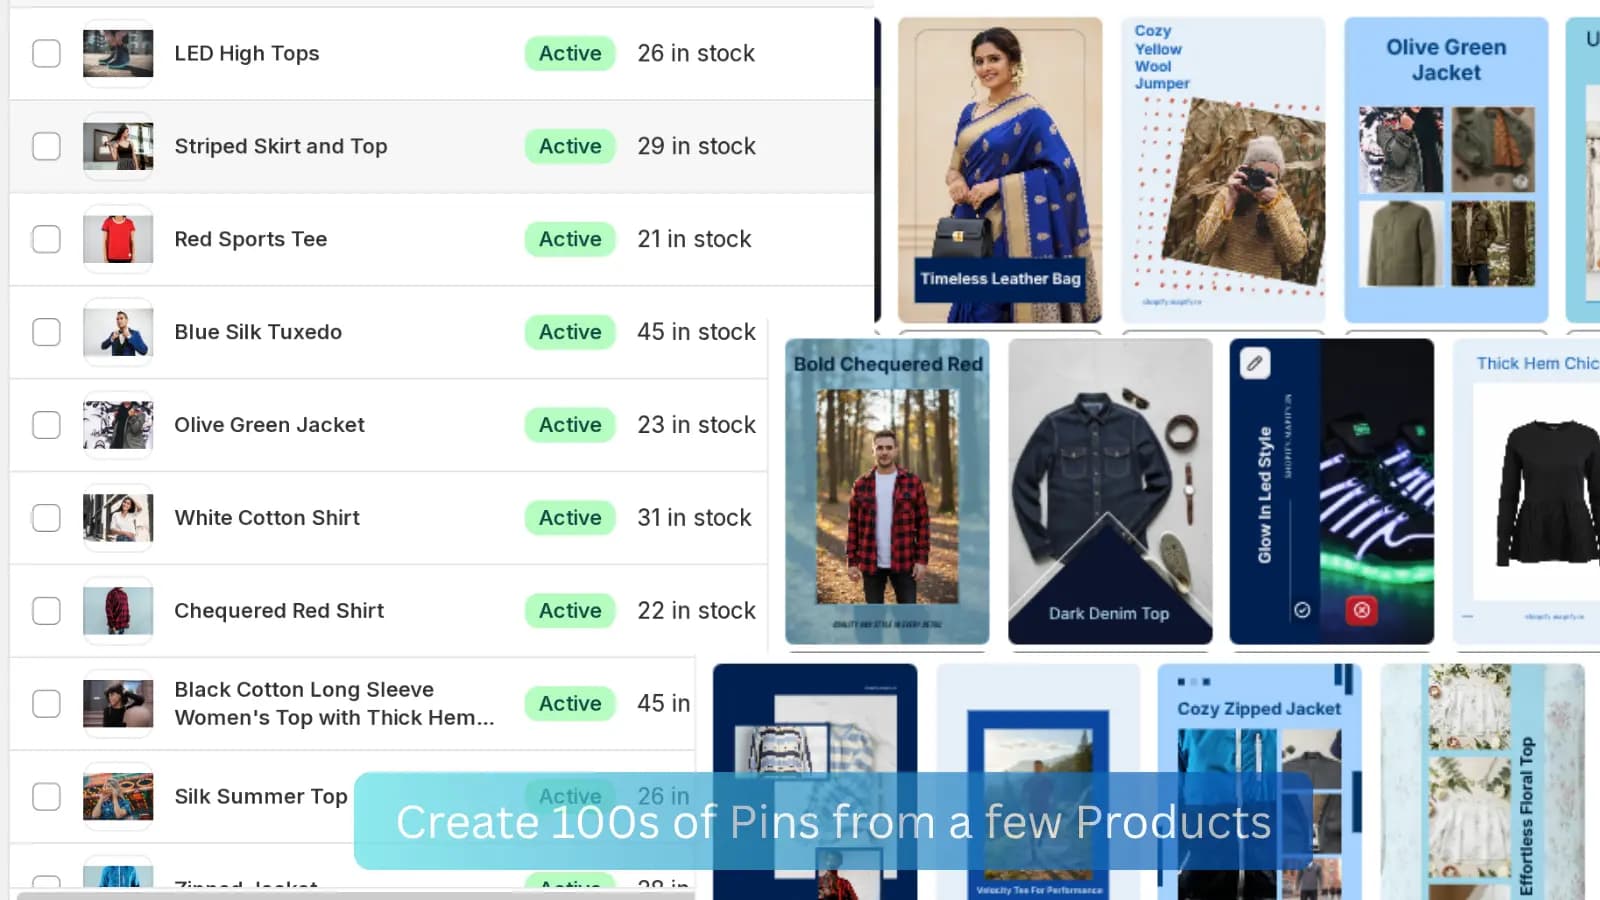
Task: Open the Dark Denim Top pin
Action: point(1110,491)
